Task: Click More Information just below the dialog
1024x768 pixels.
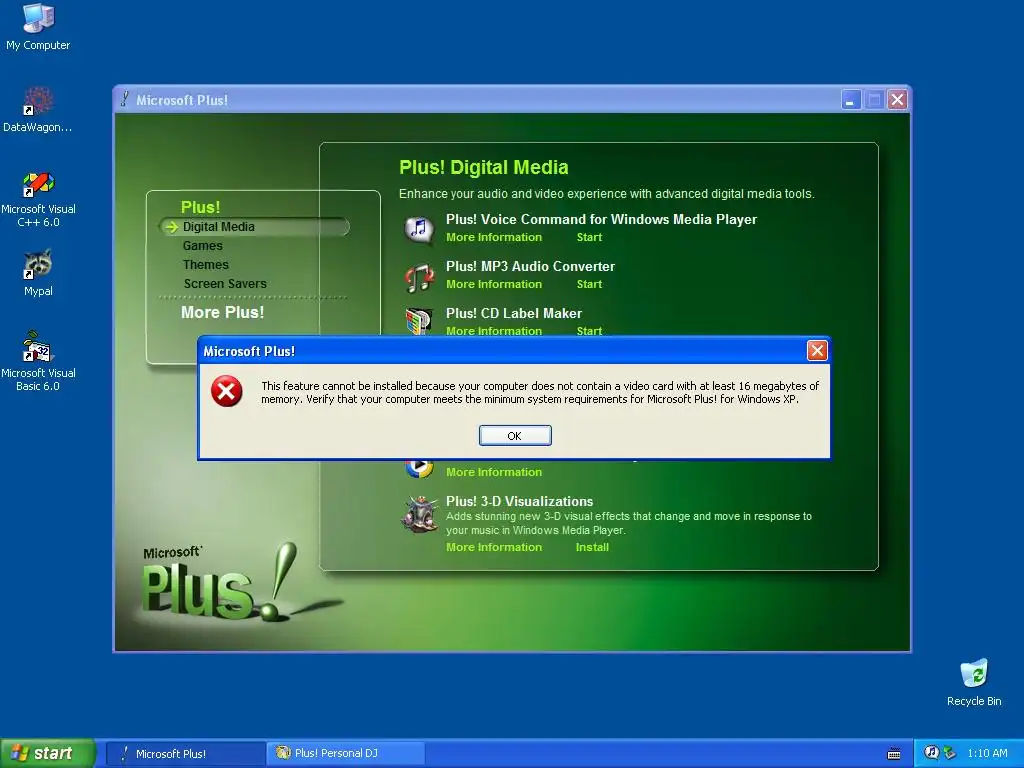Action: tap(494, 472)
